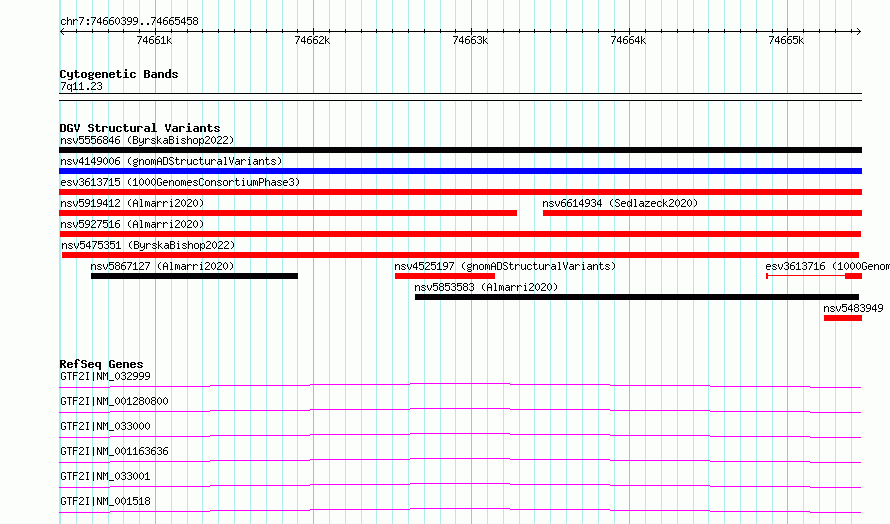890x524 pixels.
Task: Open nsv5556846 (ByrskaBishop2022) label
Action: pyautogui.click(x=147, y=140)
